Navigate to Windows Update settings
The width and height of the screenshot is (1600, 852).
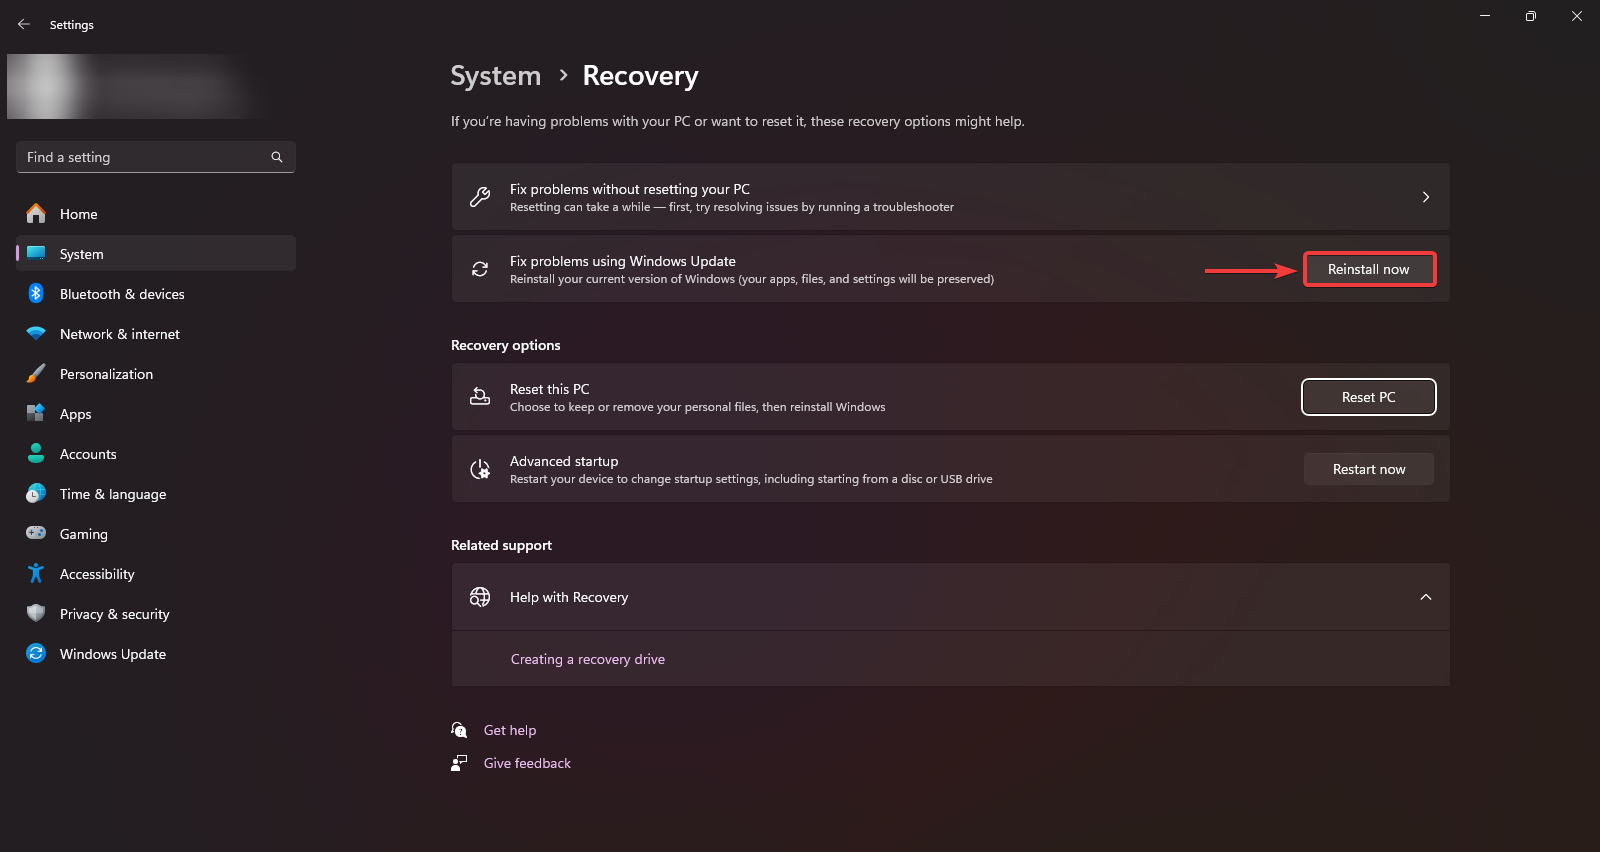click(x=156, y=653)
